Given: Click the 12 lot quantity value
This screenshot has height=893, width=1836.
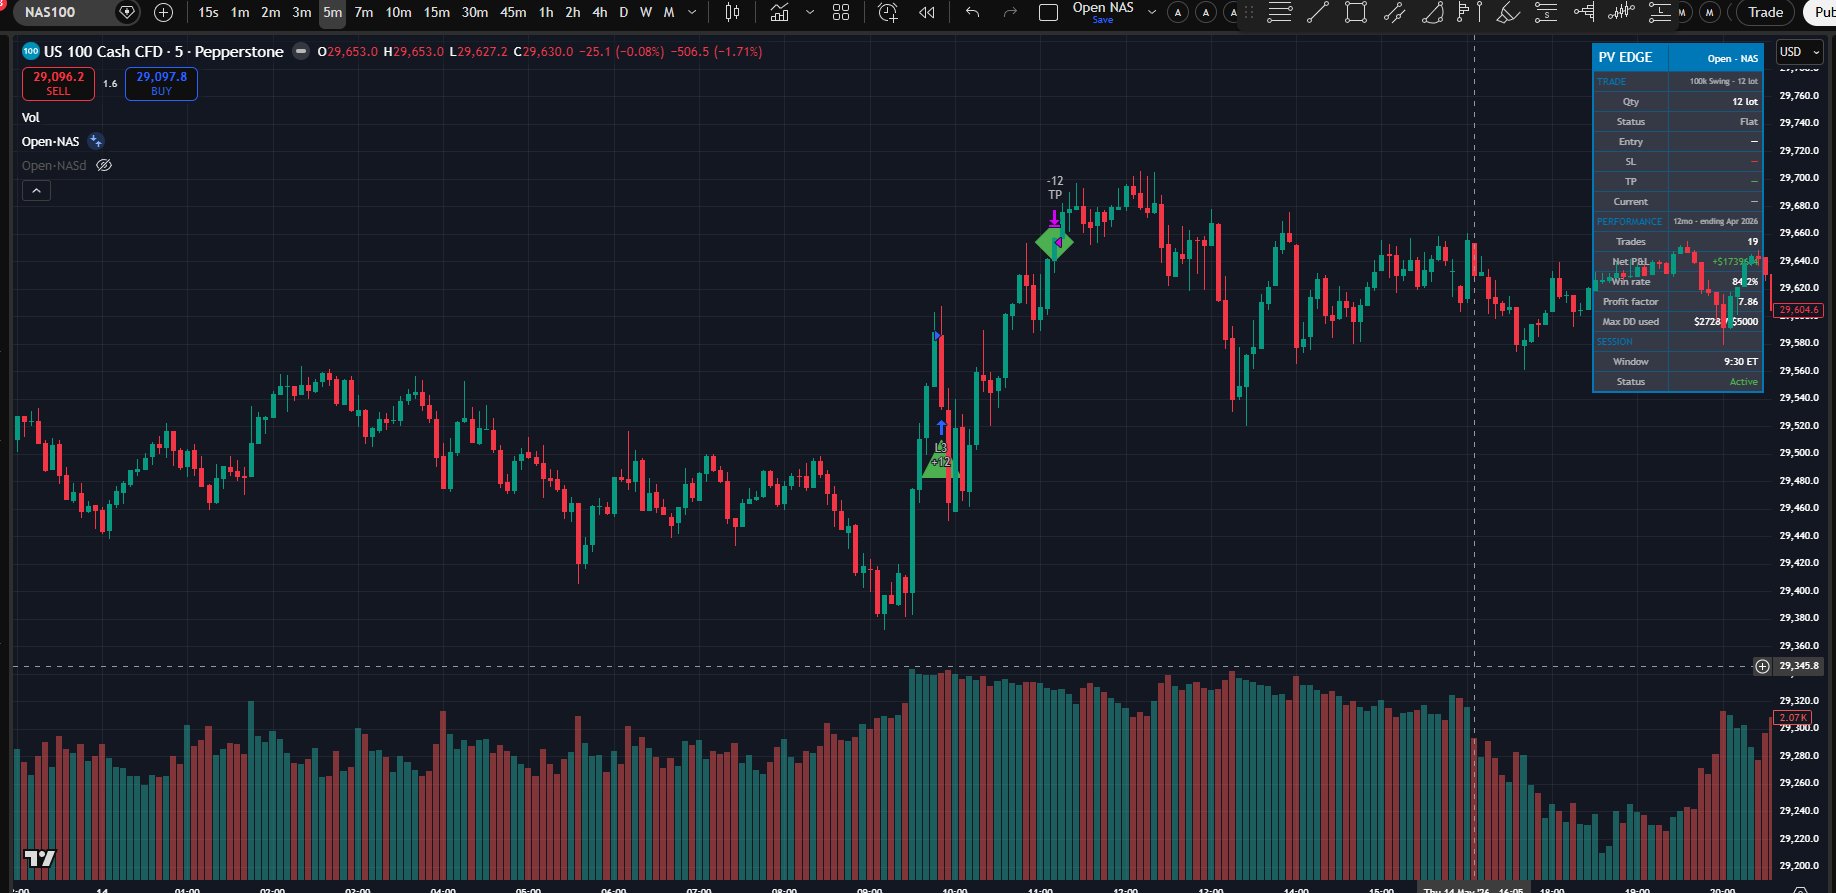Looking at the screenshot, I should [1744, 102].
